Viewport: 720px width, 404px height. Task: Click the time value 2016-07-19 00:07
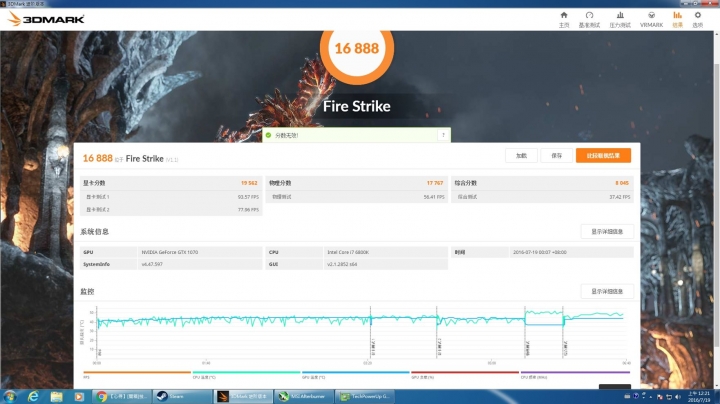pos(540,252)
